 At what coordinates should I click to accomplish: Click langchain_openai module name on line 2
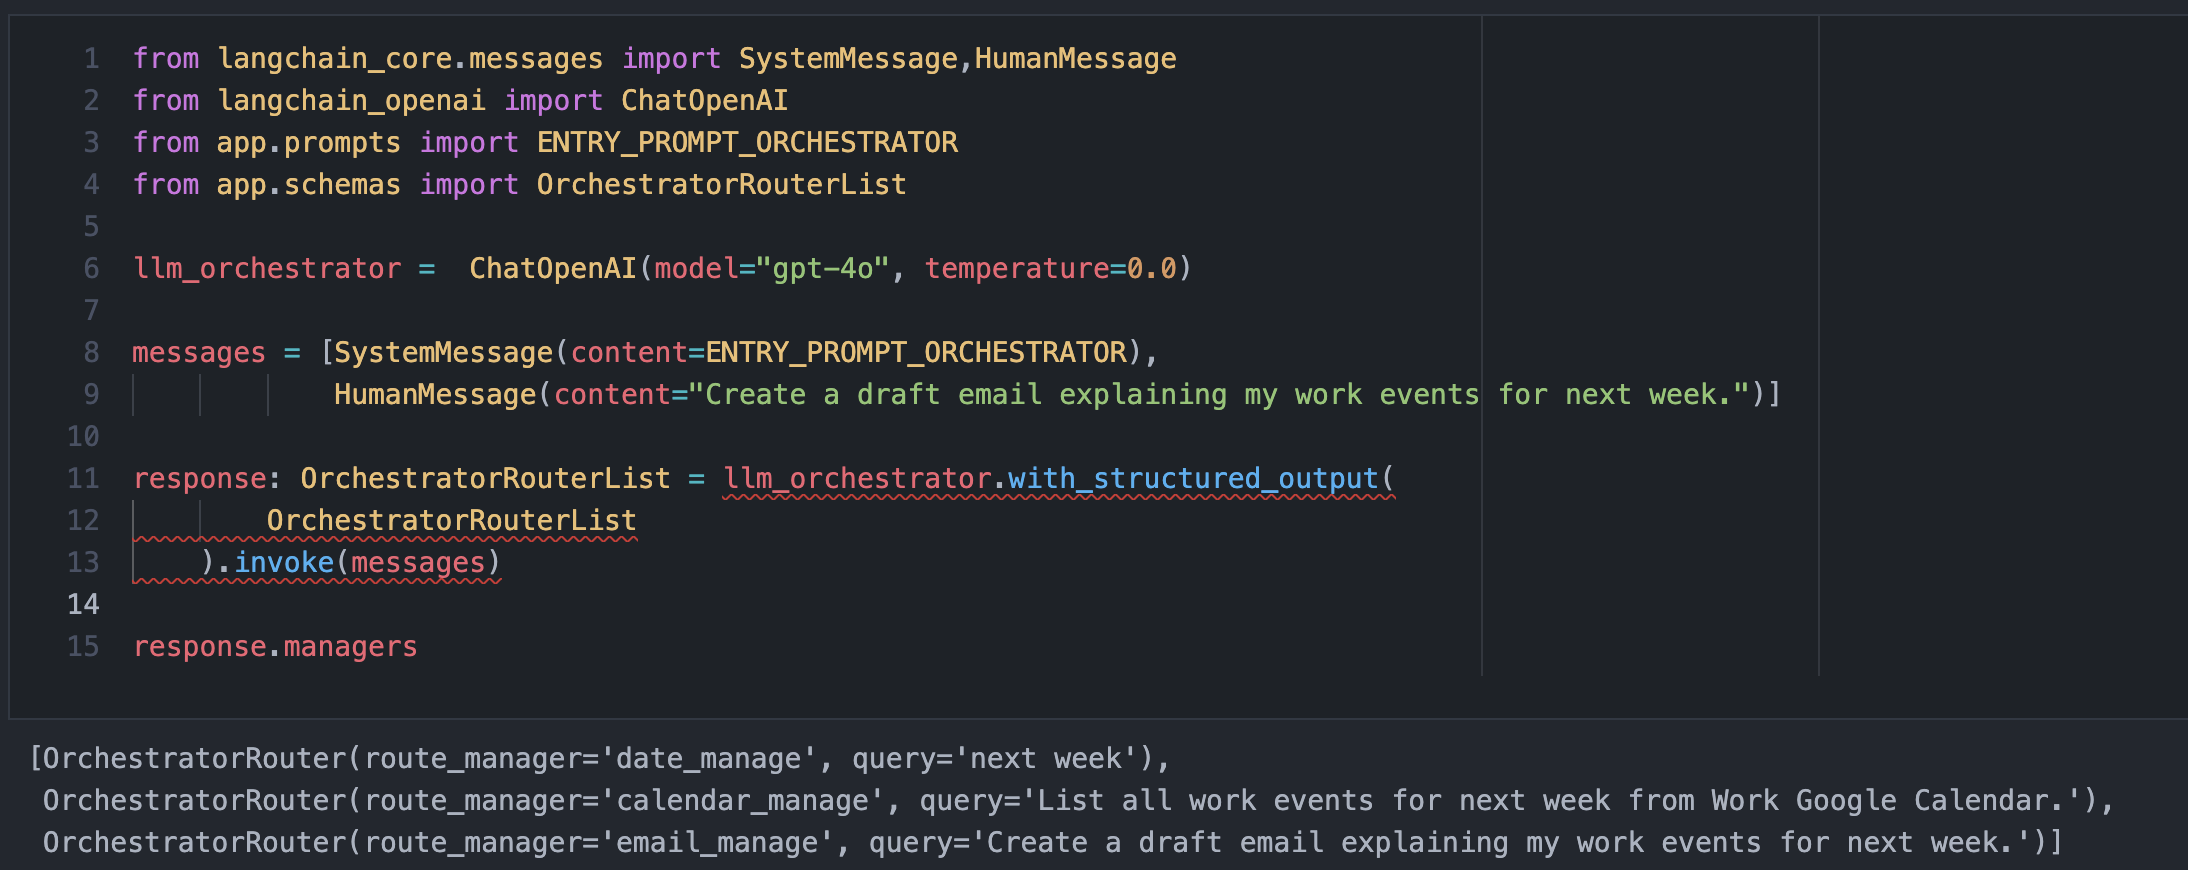point(351,101)
